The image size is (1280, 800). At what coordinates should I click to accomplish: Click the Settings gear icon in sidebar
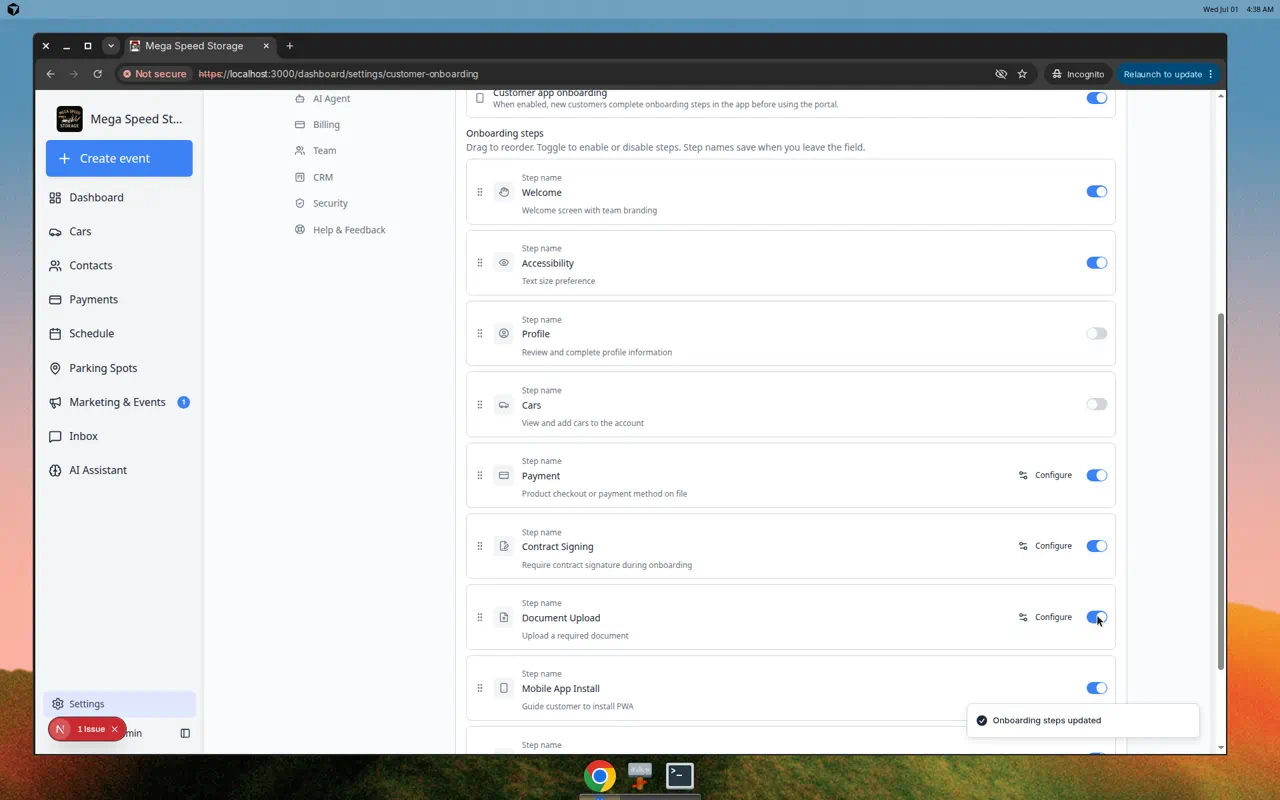(x=58, y=704)
